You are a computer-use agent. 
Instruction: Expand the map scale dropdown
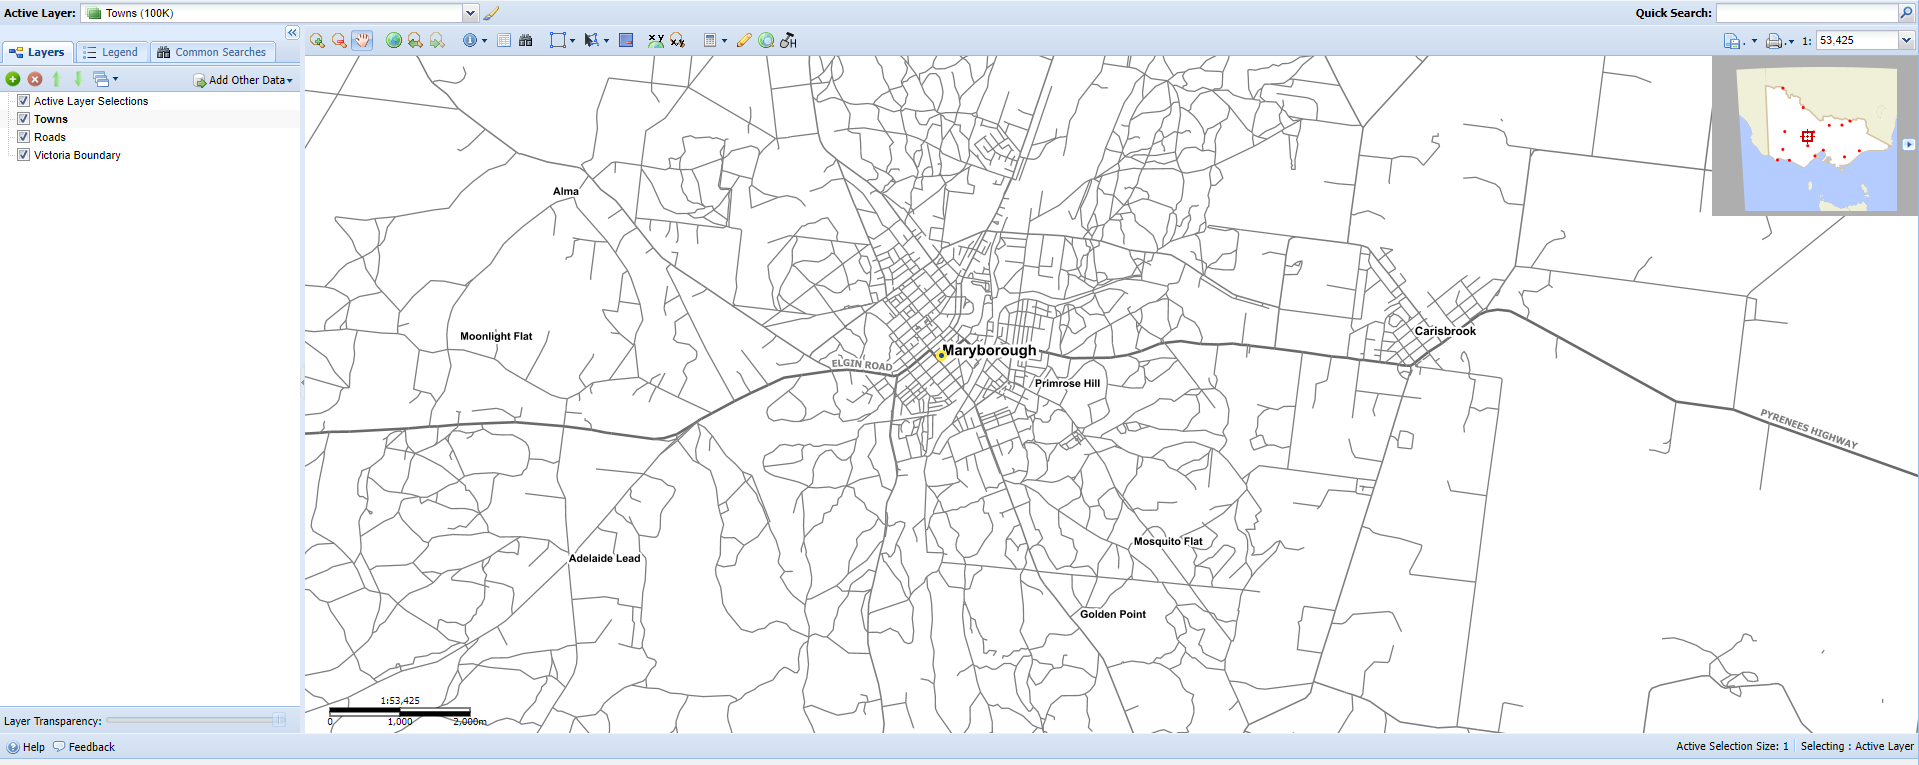coord(1906,41)
